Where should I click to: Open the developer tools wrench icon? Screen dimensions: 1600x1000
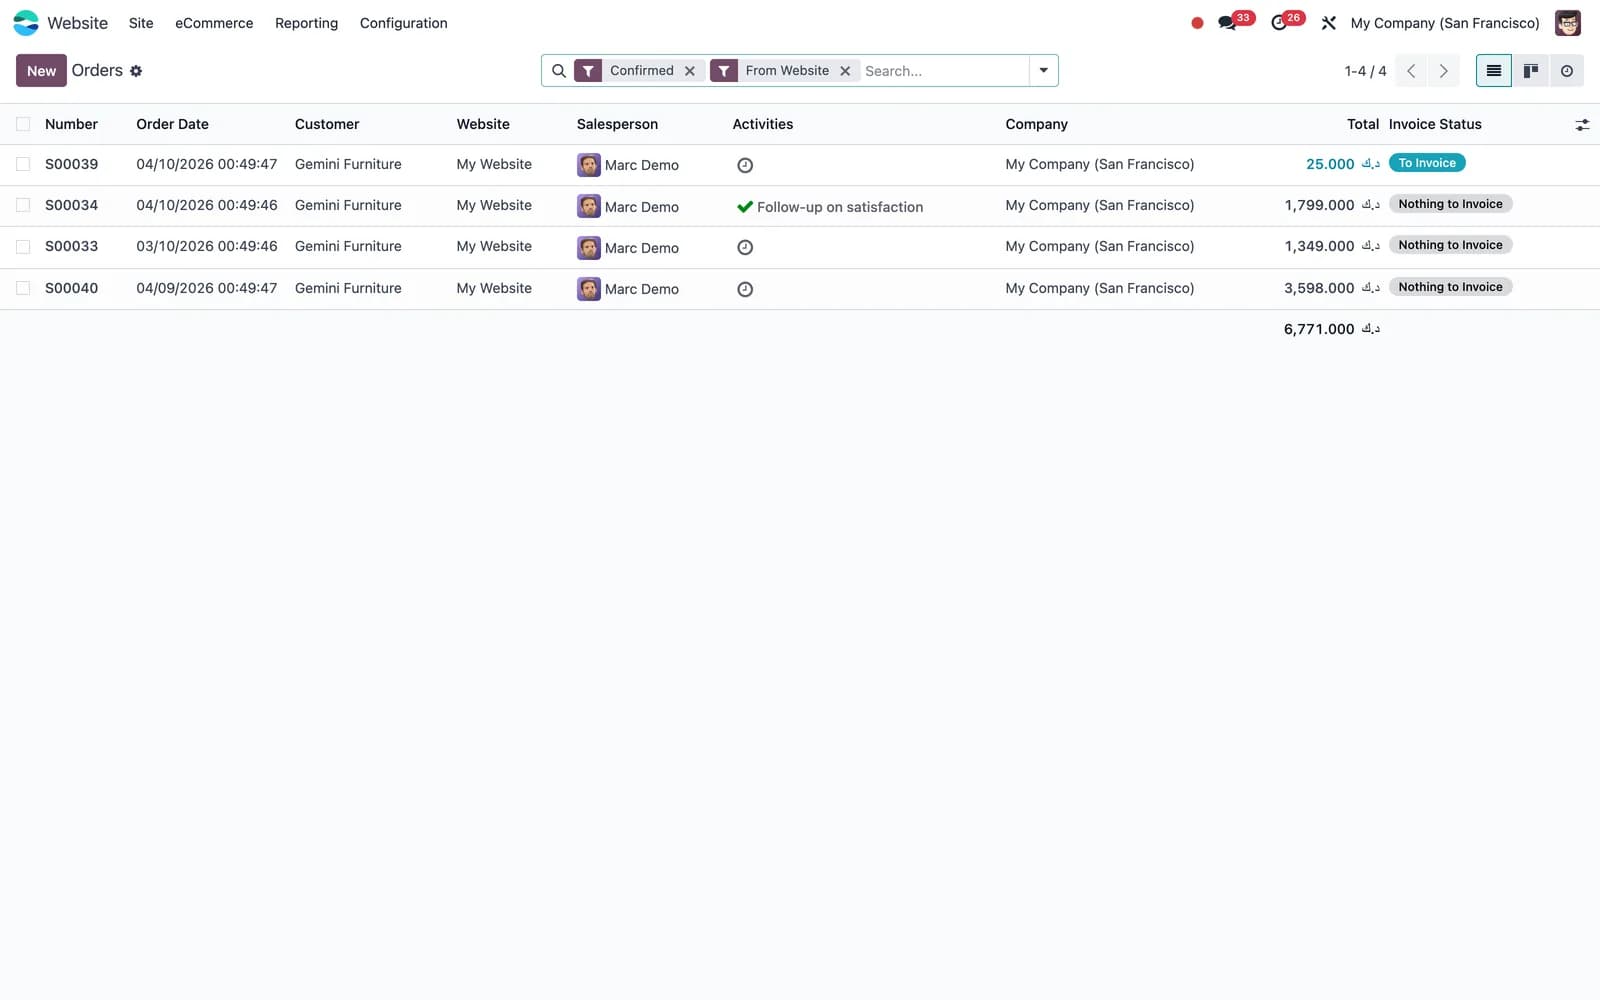1328,23
